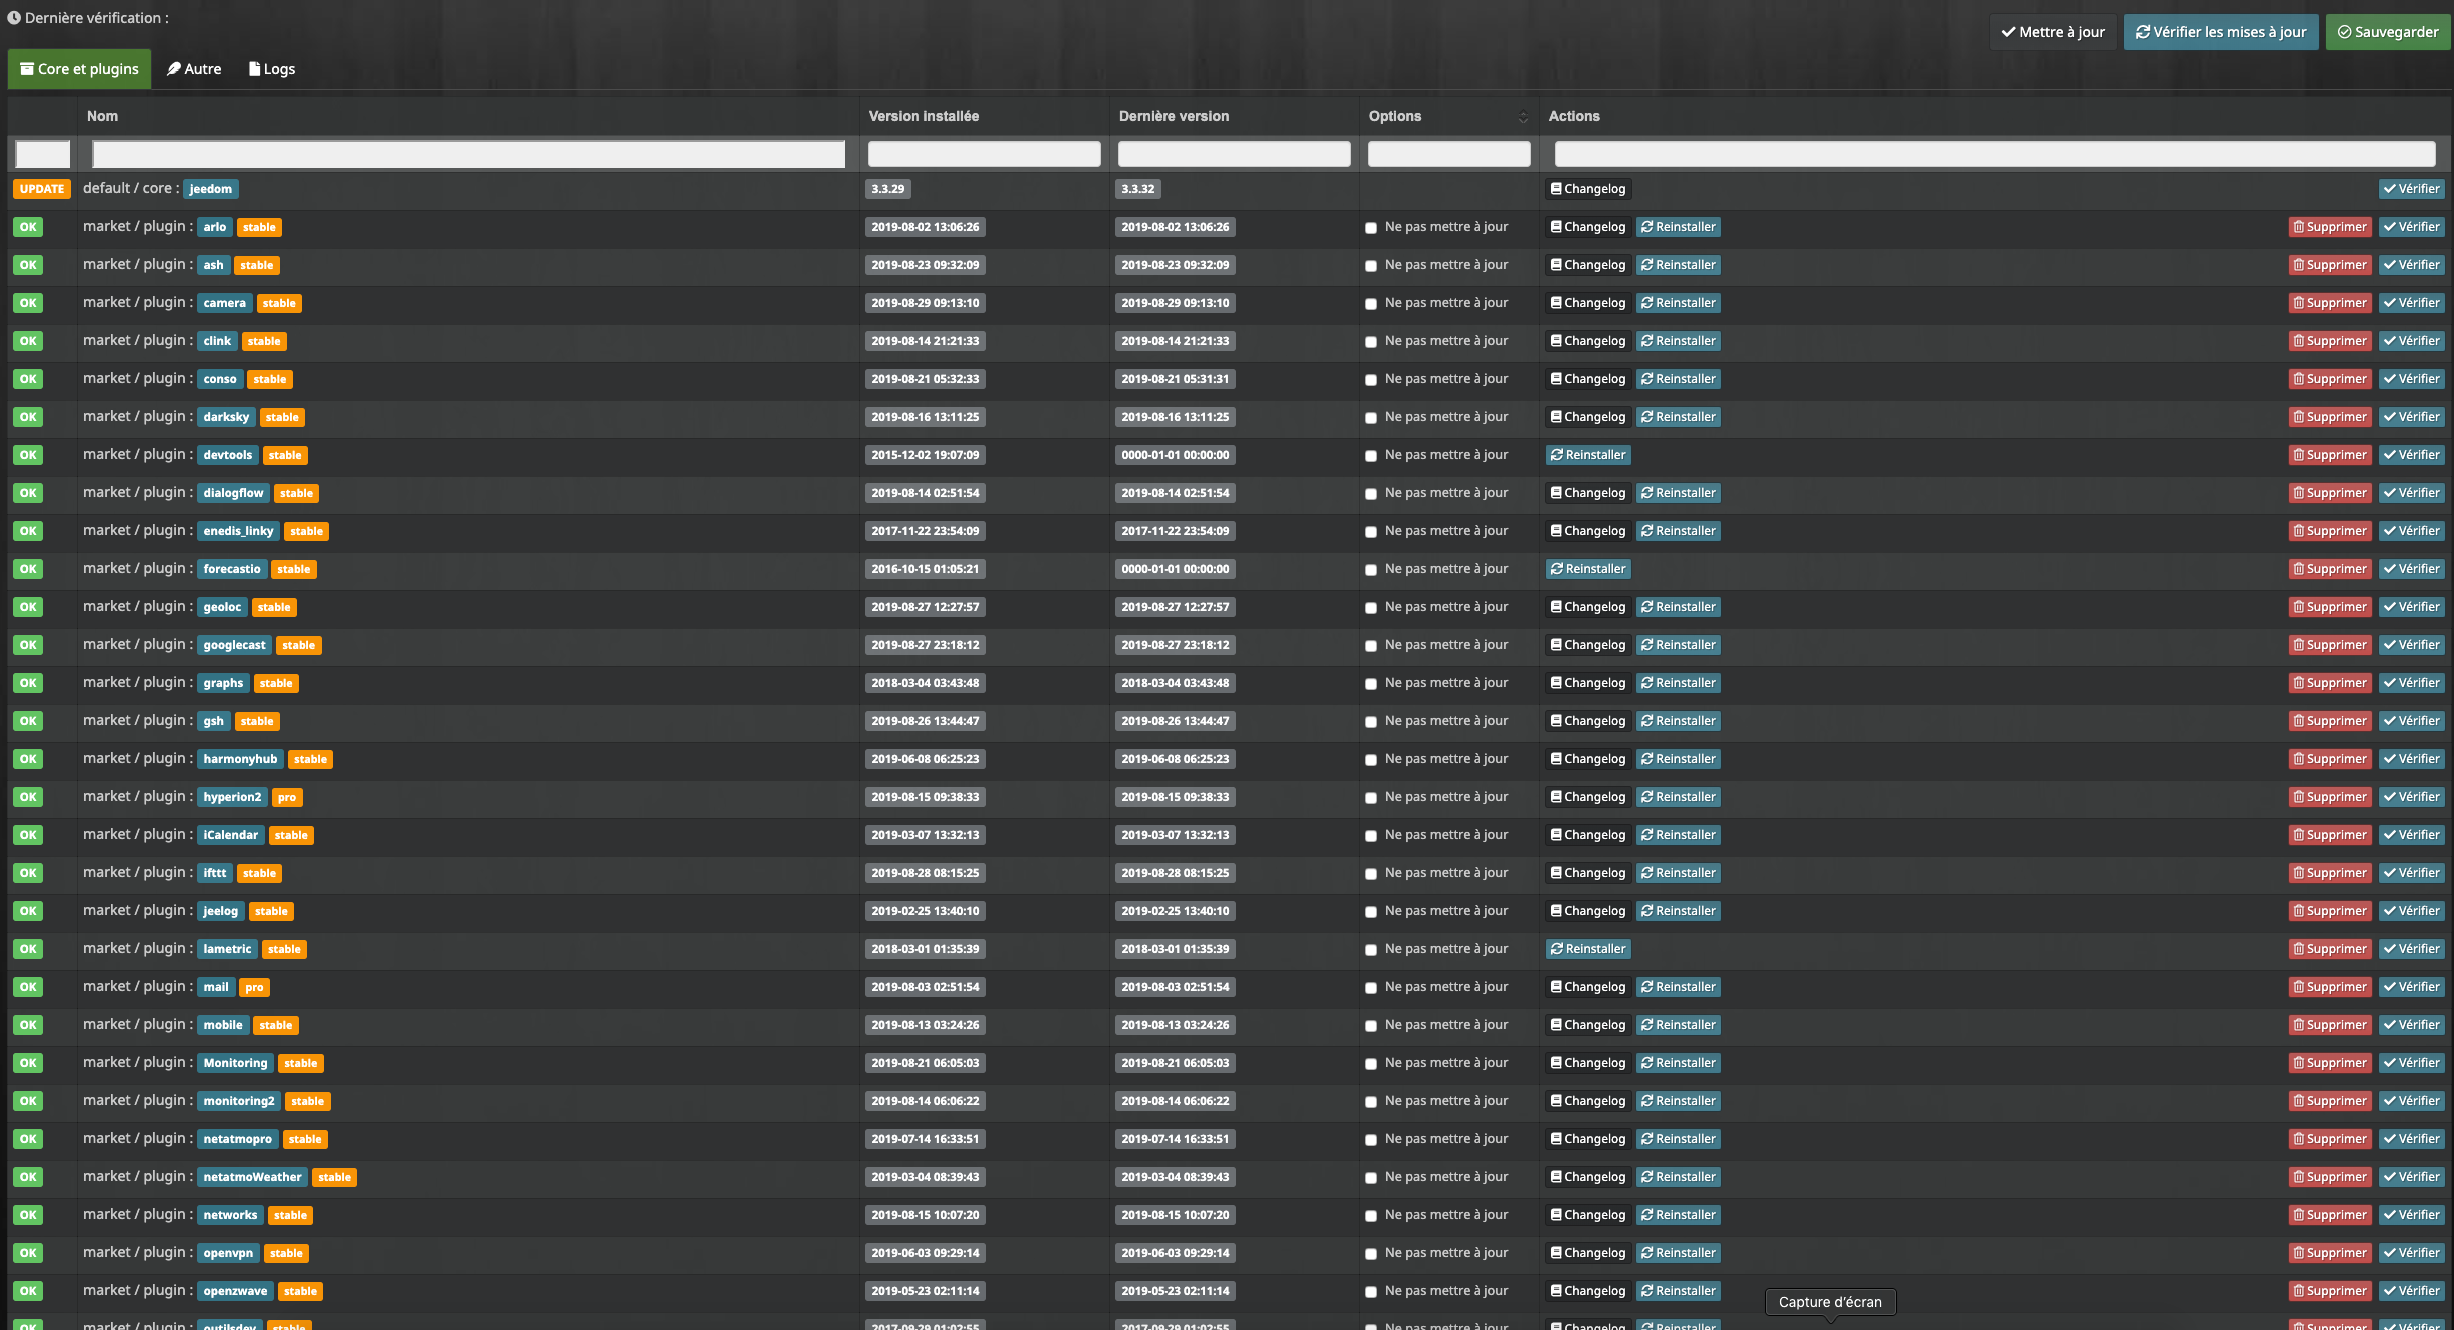Click Vérifier for googlecast plugin
The height and width of the screenshot is (1330, 2454).
[x=2411, y=645]
